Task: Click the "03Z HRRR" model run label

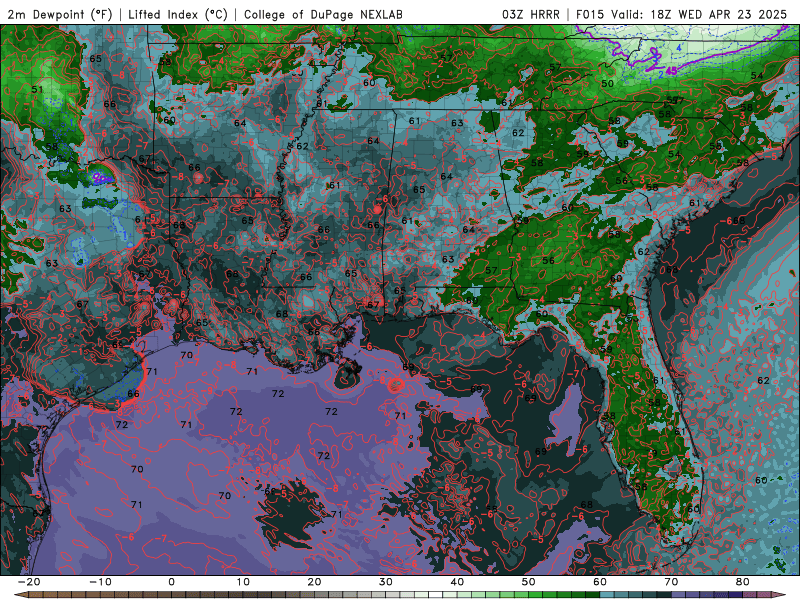Action: pyautogui.click(x=531, y=15)
